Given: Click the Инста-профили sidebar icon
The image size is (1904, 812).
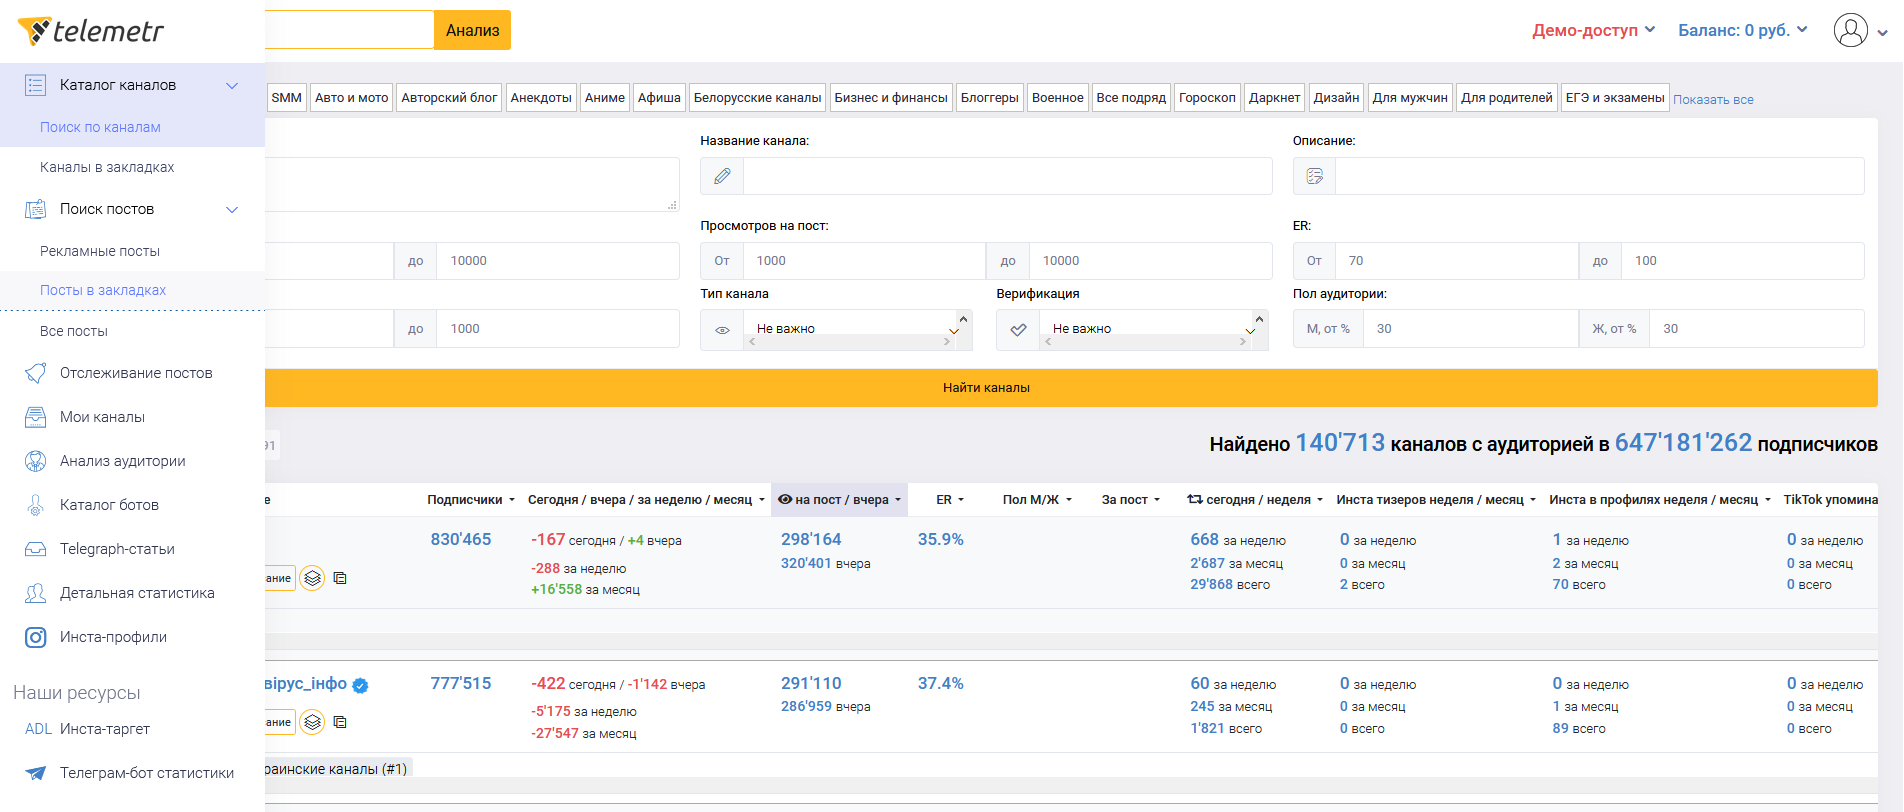Looking at the screenshot, I should (35, 637).
